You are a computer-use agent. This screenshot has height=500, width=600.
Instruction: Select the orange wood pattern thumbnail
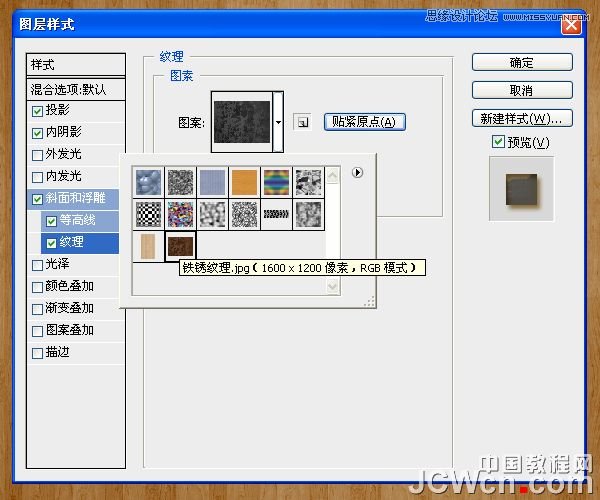(x=244, y=182)
